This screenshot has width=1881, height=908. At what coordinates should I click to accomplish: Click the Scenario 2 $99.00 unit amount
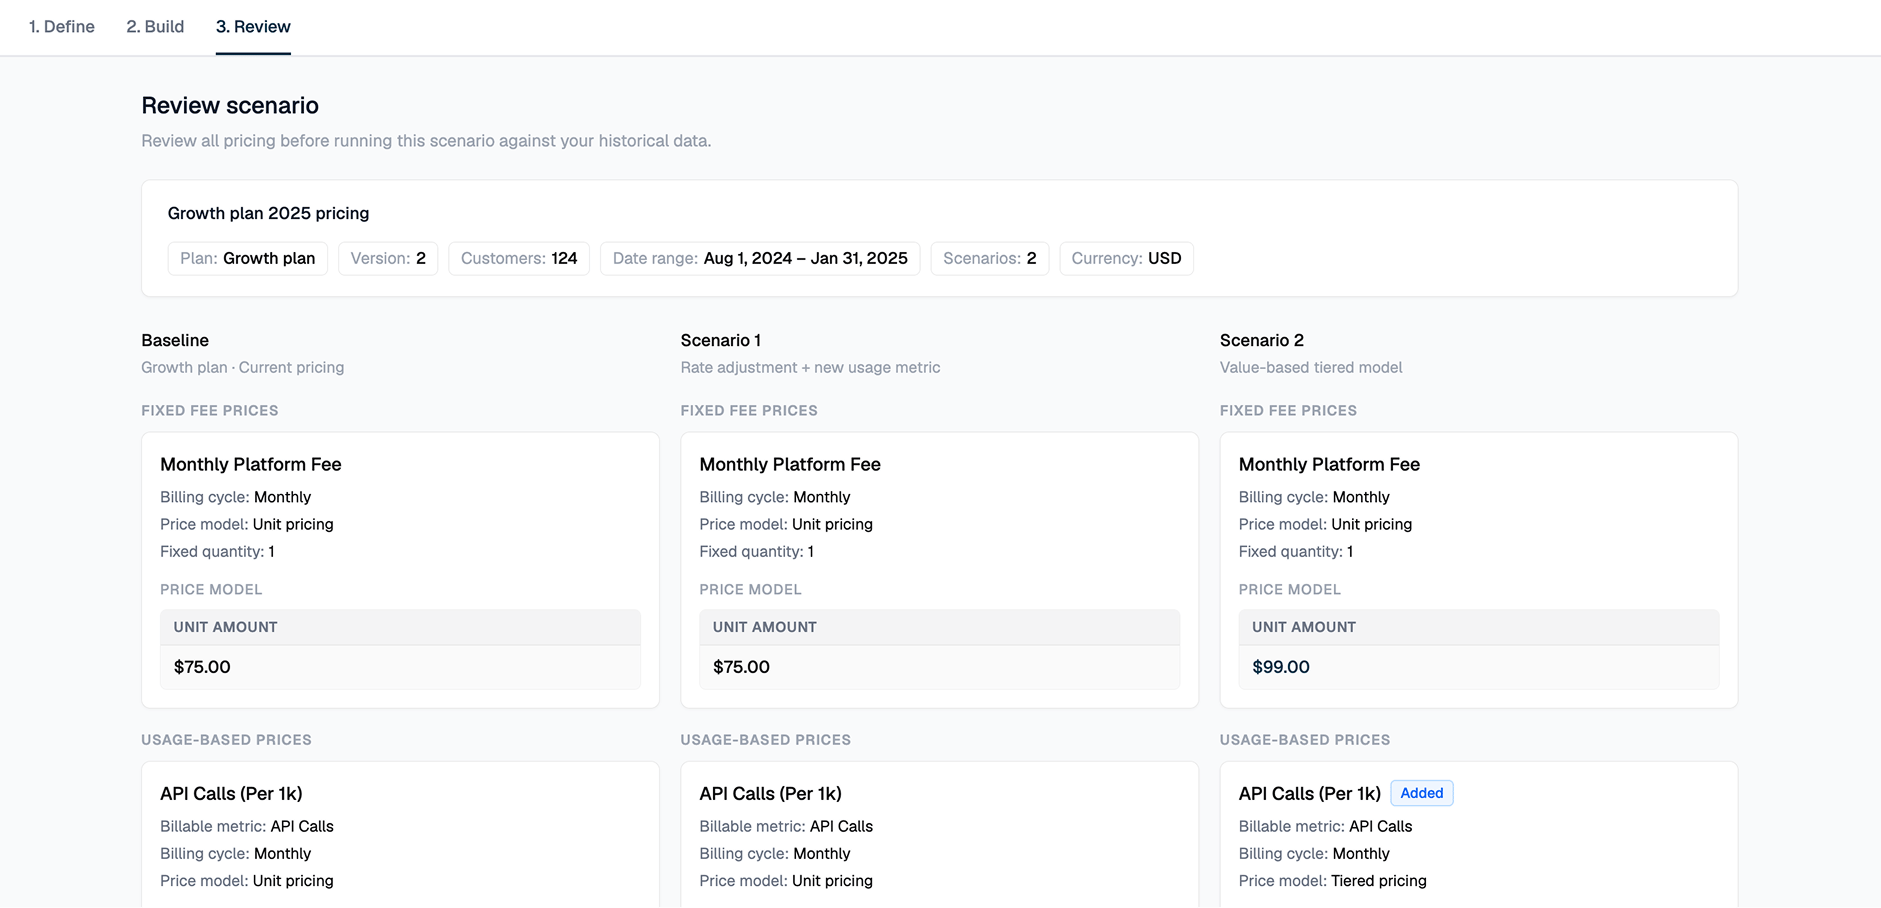pos(1281,667)
